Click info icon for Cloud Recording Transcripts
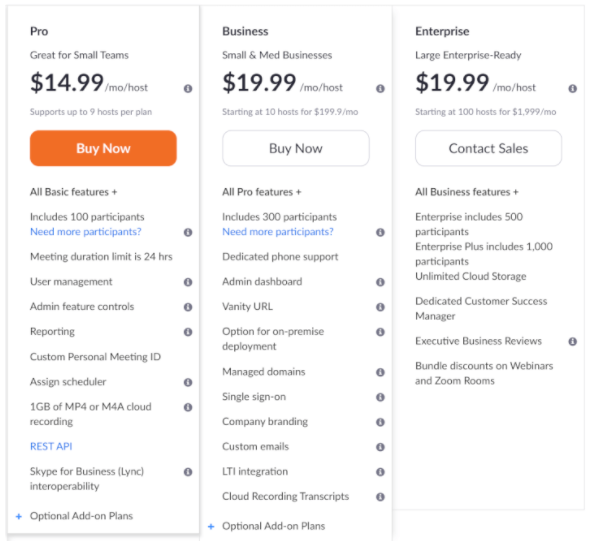The height and width of the screenshot is (541, 599). [x=380, y=497]
